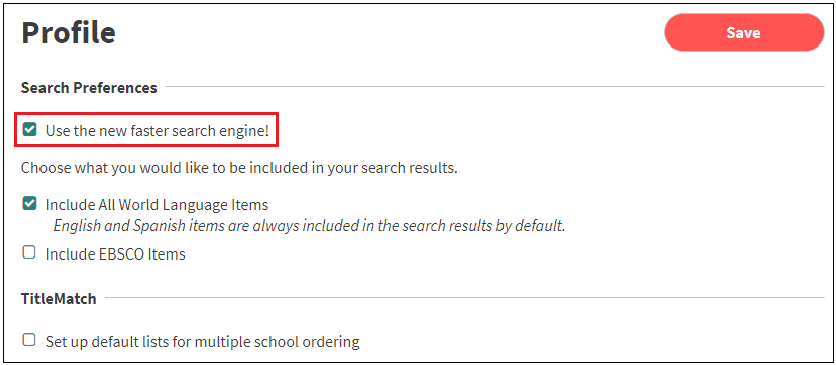Enable the Include EBSCO Items checkbox
Viewport: 836px width, 365px height.
click(29, 253)
